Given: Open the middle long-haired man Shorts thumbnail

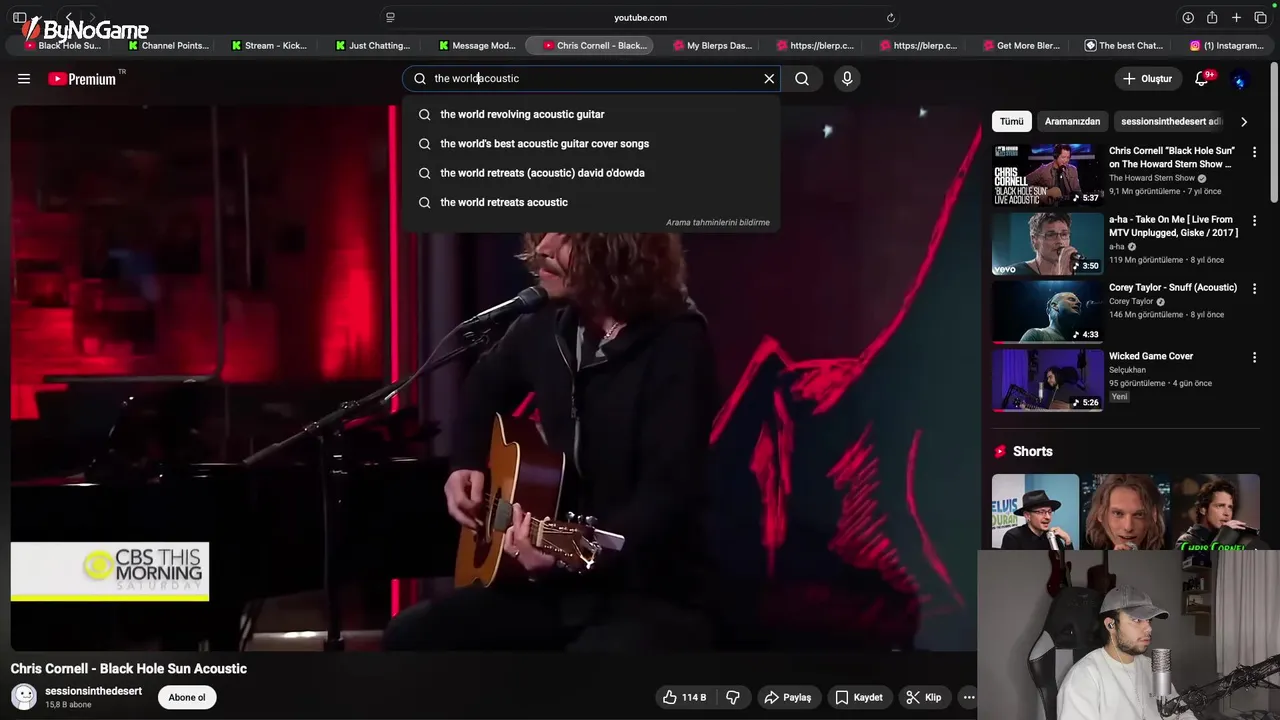Looking at the screenshot, I should tap(1125, 511).
